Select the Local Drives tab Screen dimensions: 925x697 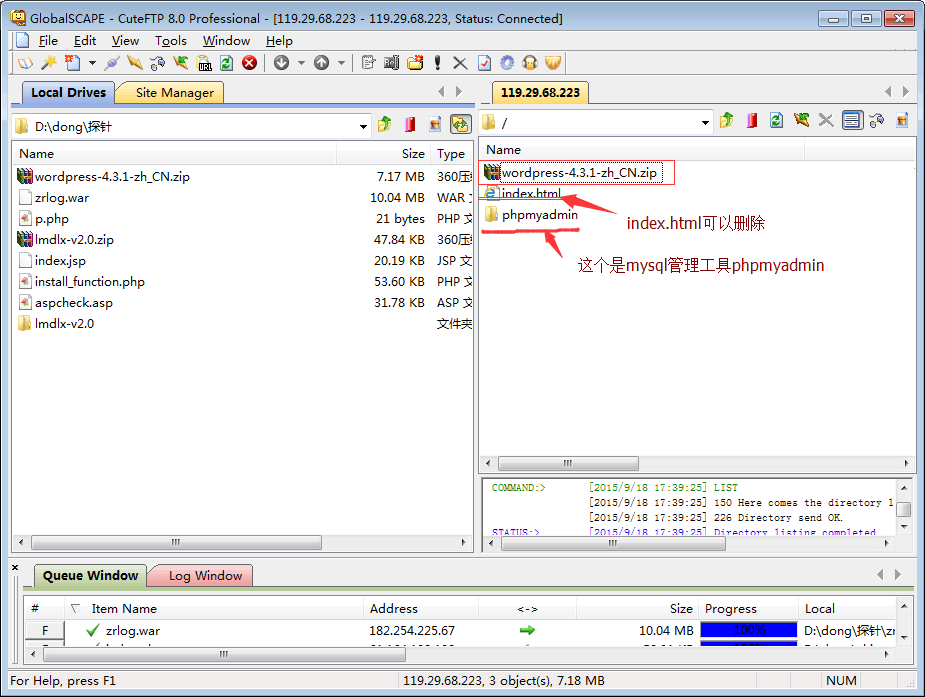pyautogui.click(x=68, y=93)
